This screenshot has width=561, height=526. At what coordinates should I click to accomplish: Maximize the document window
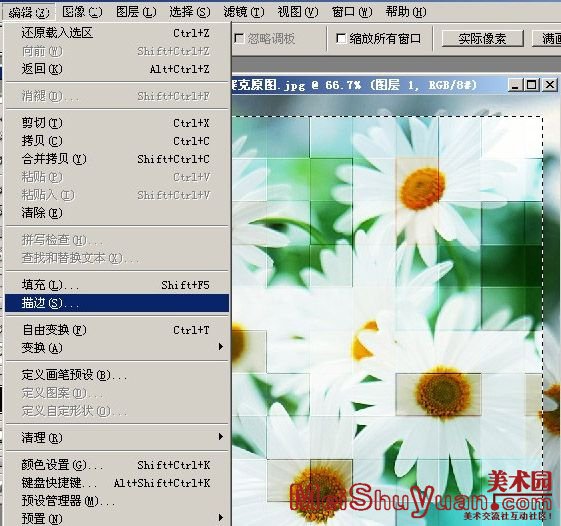(532, 85)
